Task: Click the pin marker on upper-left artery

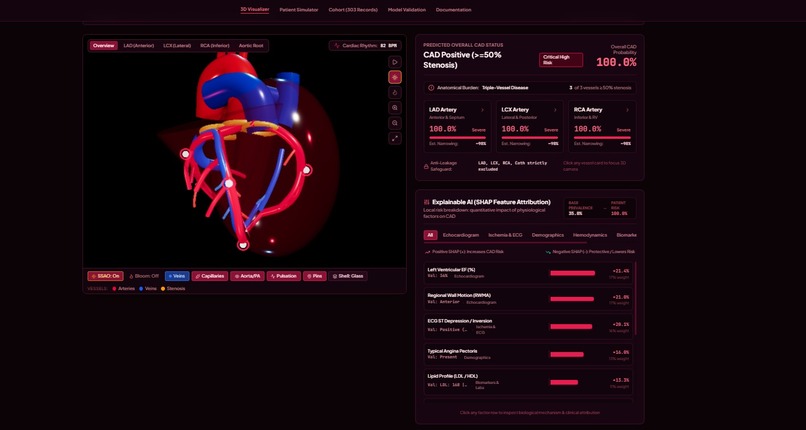Action: tap(185, 154)
